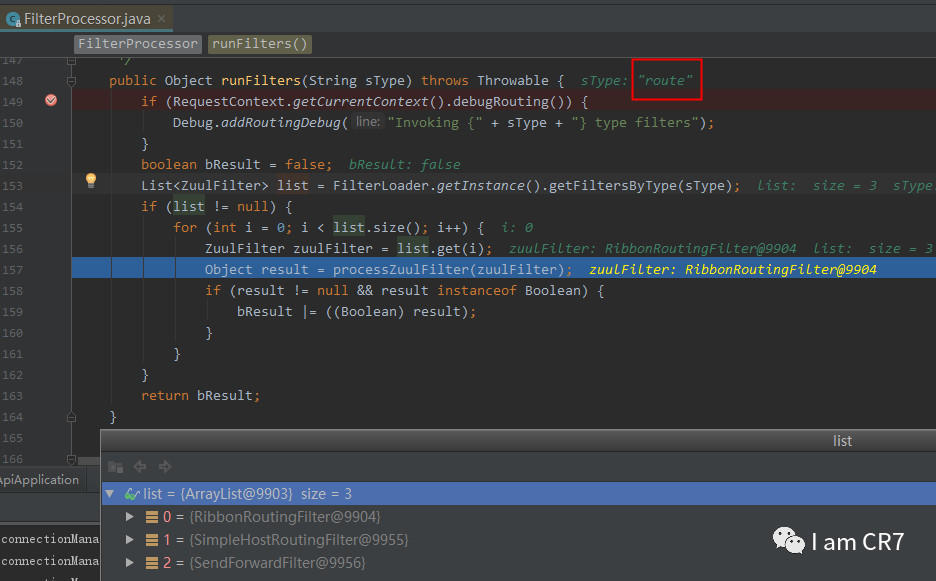Click list variable watch icon
936x581 pixels.
pyautogui.click(x=131, y=494)
